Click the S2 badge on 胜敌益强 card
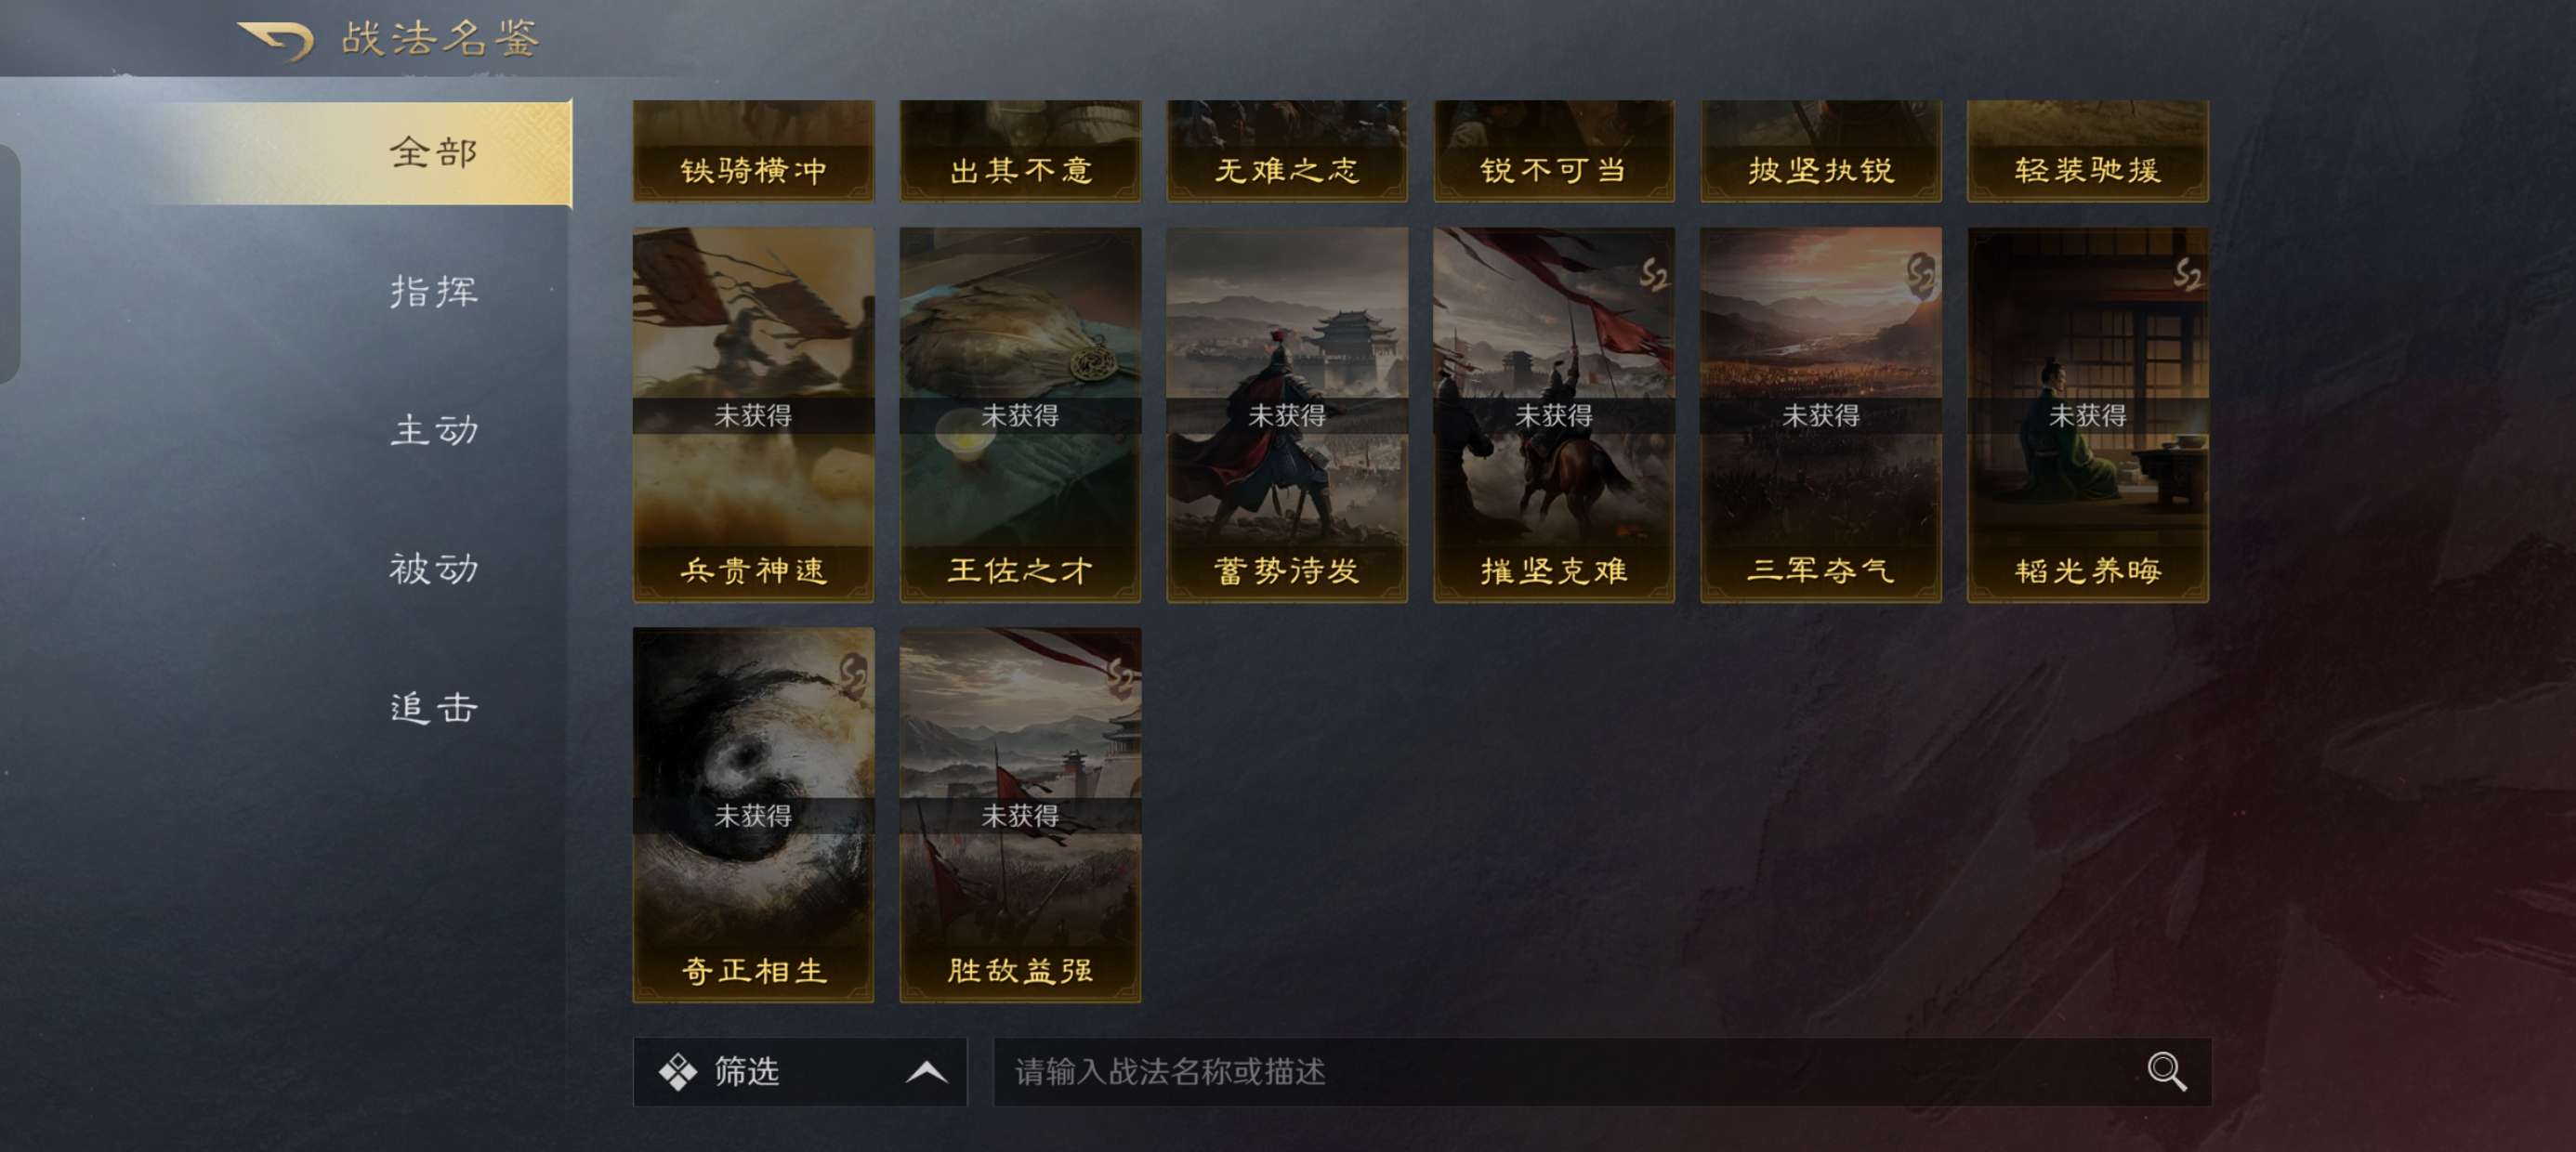The image size is (2576, 1152). pos(1119,678)
